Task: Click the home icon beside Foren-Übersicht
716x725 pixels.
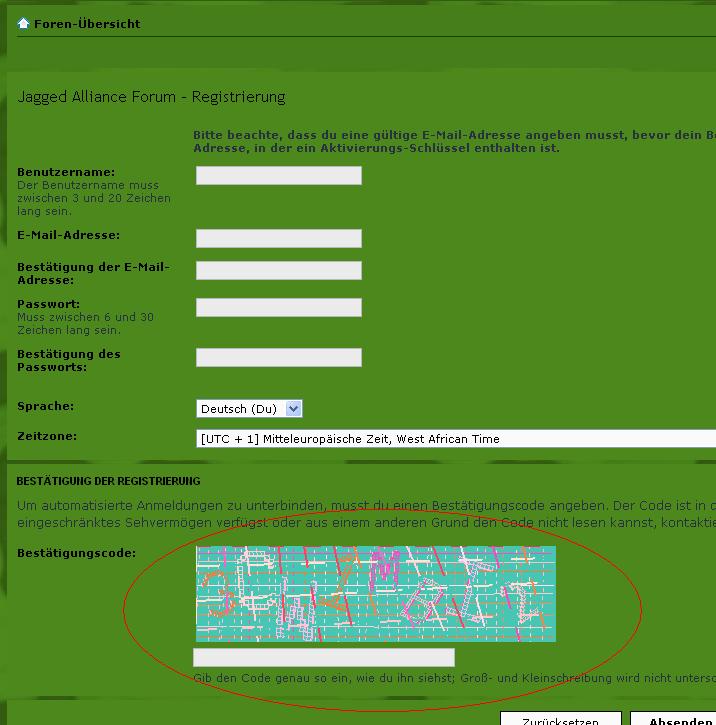Action: point(23,23)
